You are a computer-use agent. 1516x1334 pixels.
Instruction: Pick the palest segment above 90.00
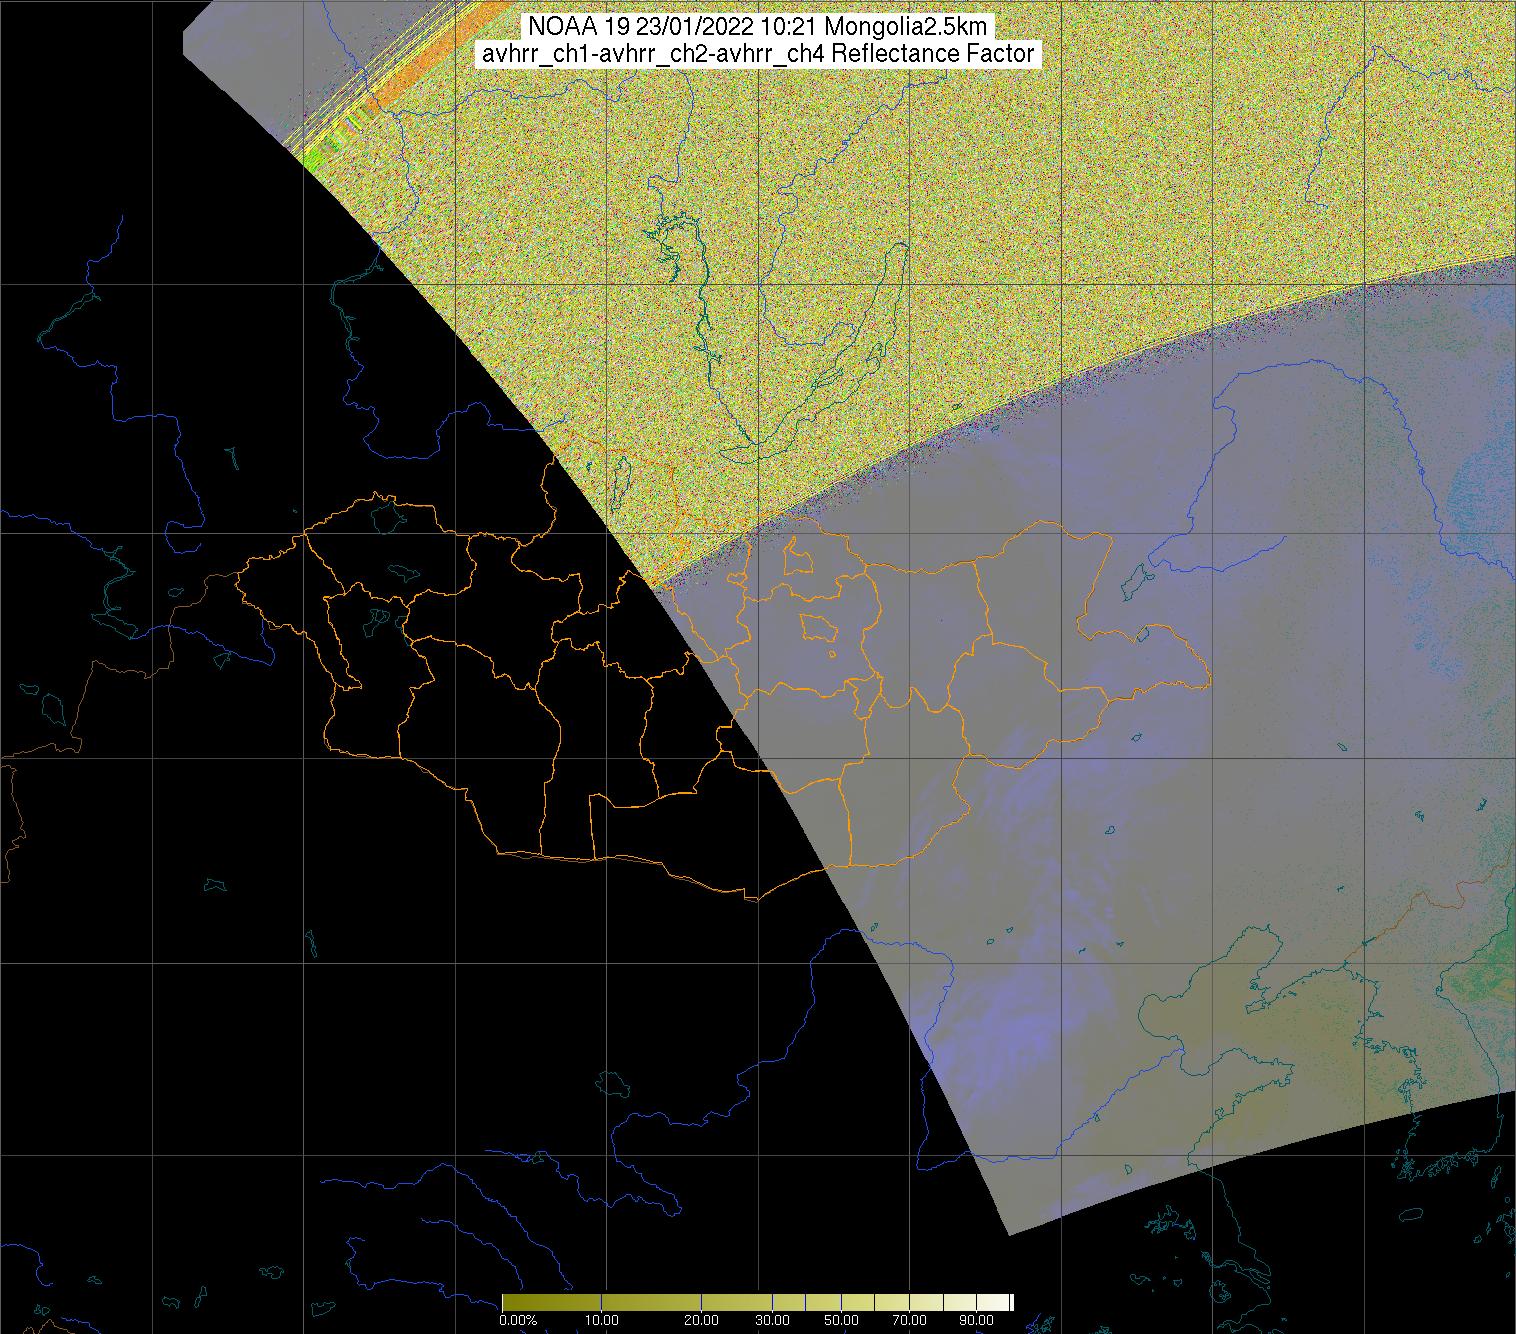coord(992,1302)
